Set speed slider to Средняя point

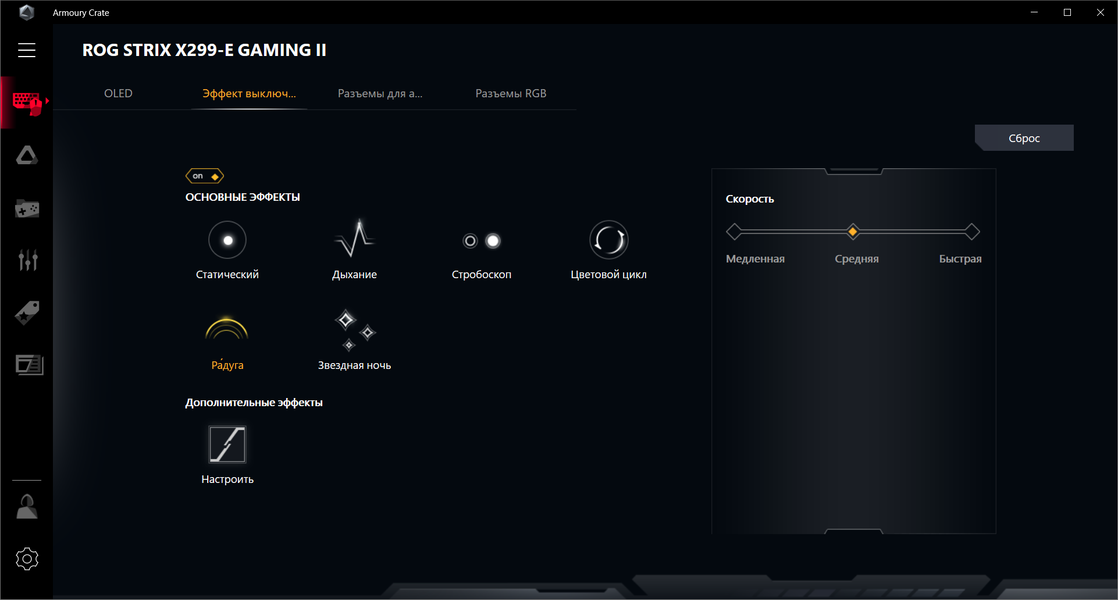point(853,232)
